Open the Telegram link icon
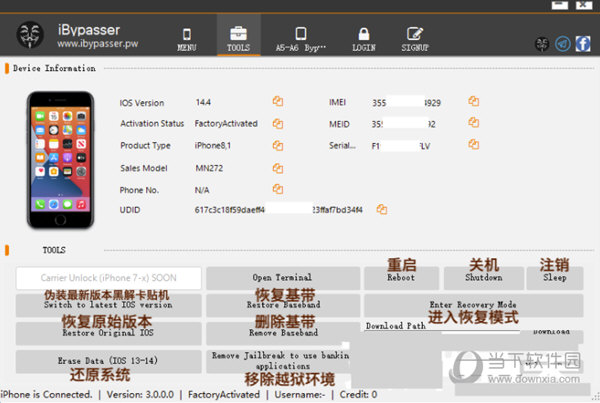The image size is (600, 403). tap(563, 44)
